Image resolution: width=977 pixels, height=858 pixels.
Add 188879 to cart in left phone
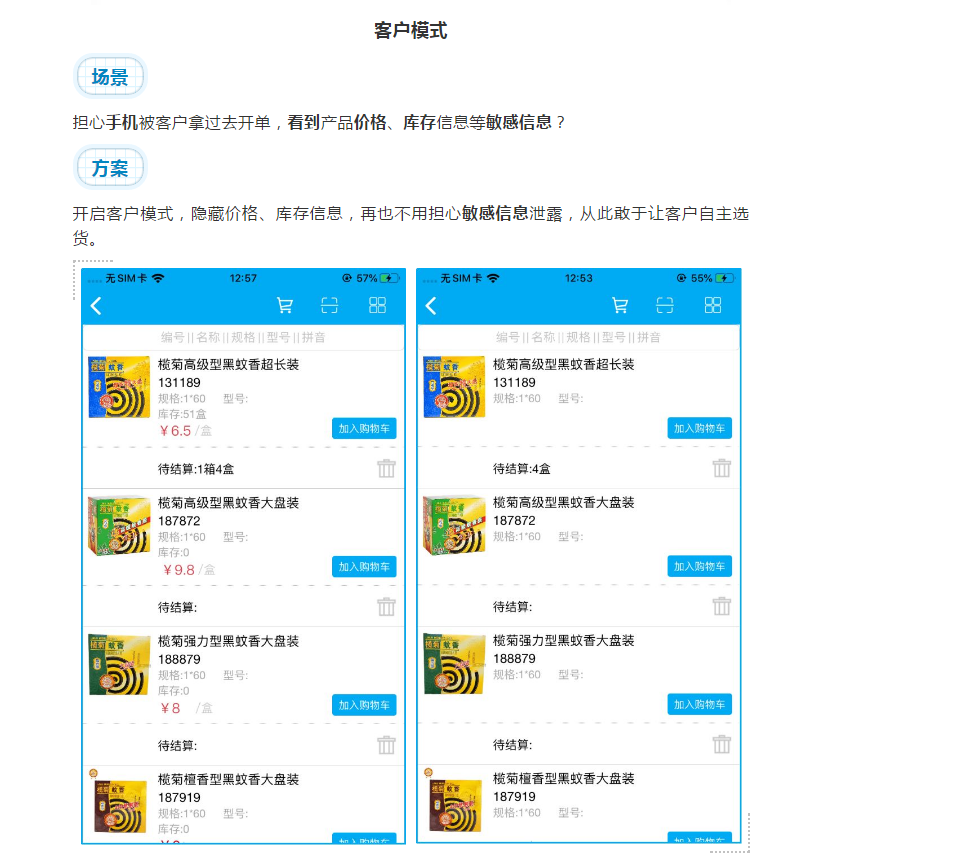364,705
